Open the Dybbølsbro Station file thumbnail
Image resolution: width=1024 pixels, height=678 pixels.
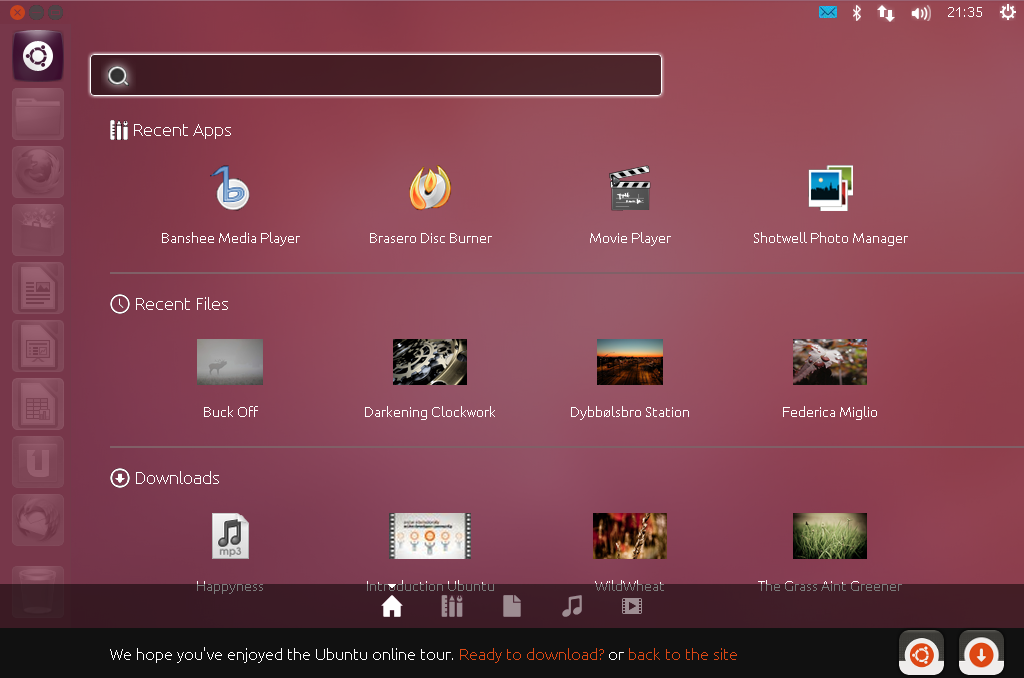tap(630, 362)
